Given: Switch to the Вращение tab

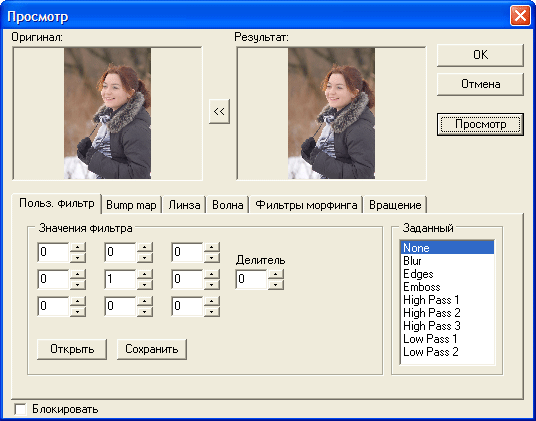Looking at the screenshot, I should (395, 205).
